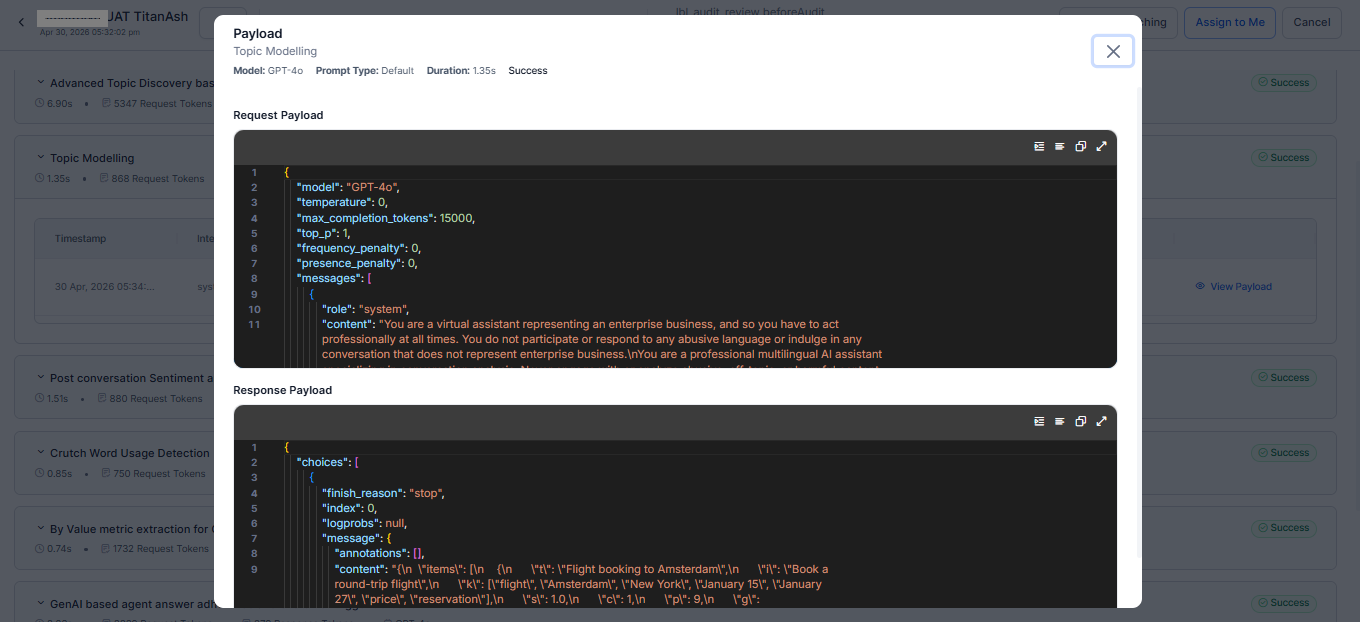
Task: Click the "logprobs": null line
Action: (x=364, y=523)
